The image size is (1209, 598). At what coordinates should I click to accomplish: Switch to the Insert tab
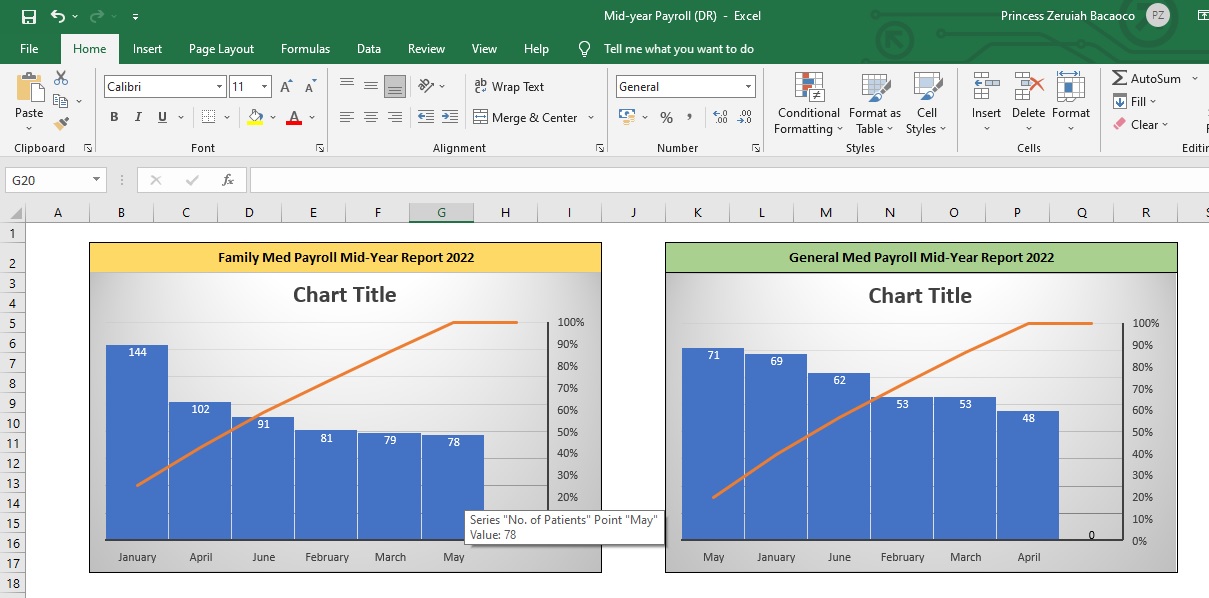click(147, 49)
